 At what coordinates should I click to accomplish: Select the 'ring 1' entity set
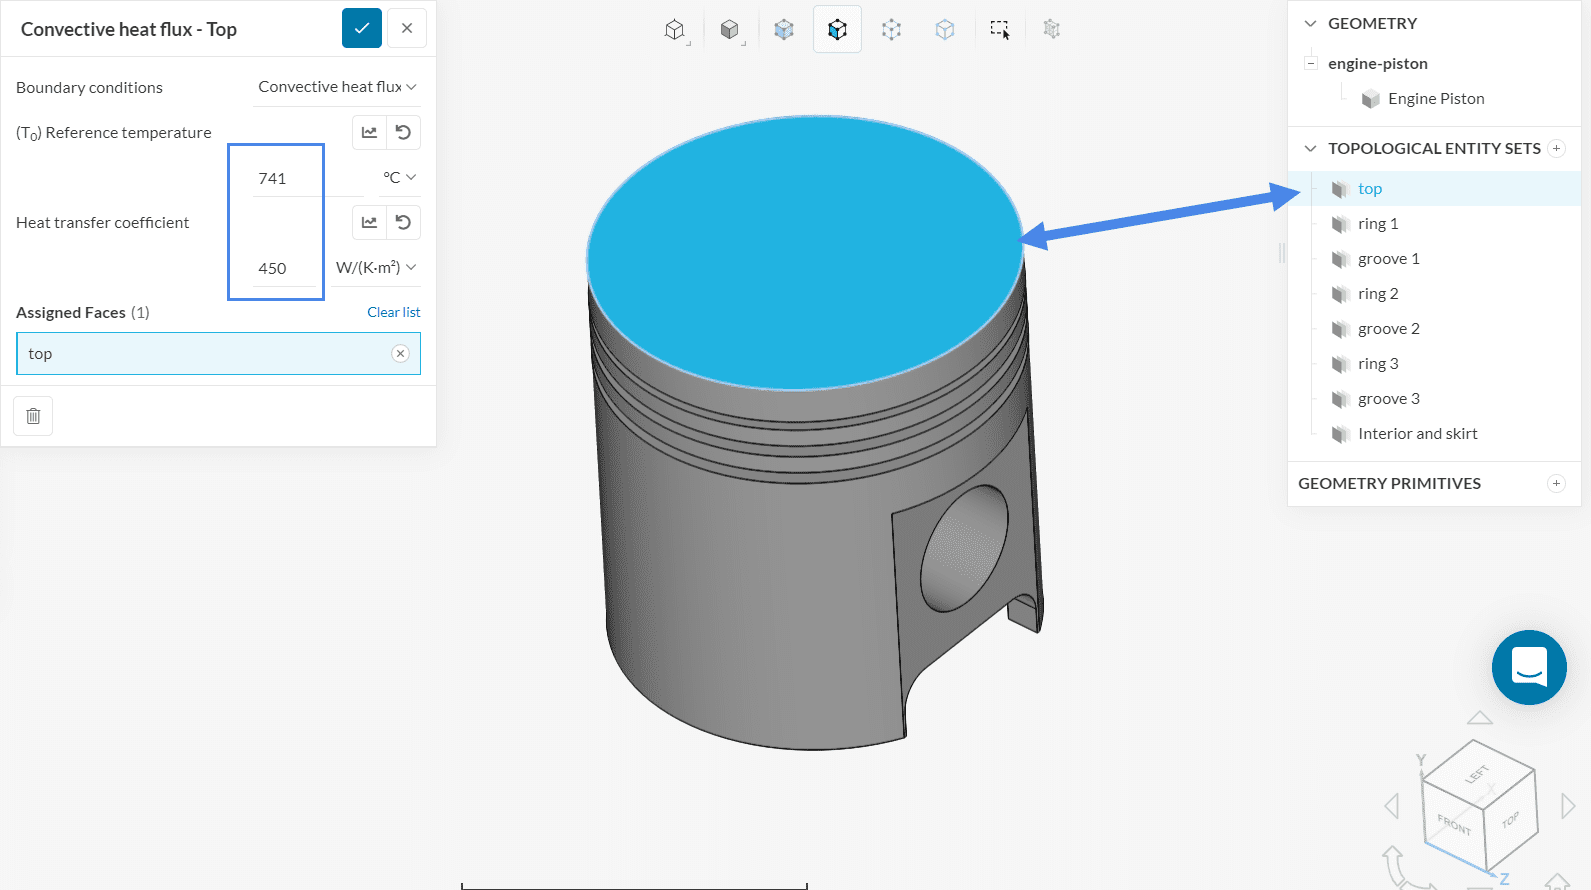pos(1378,224)
